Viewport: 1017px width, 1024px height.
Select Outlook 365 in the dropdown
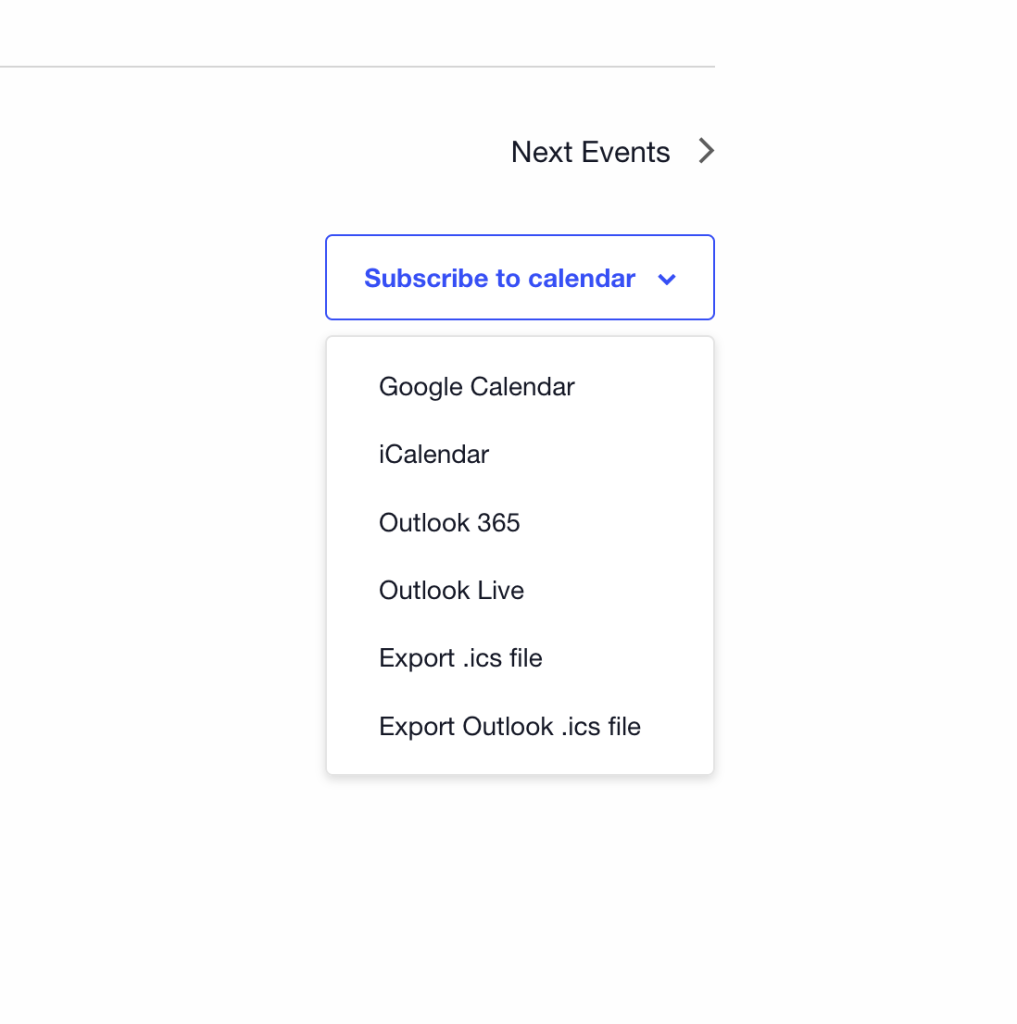(449, 523)
